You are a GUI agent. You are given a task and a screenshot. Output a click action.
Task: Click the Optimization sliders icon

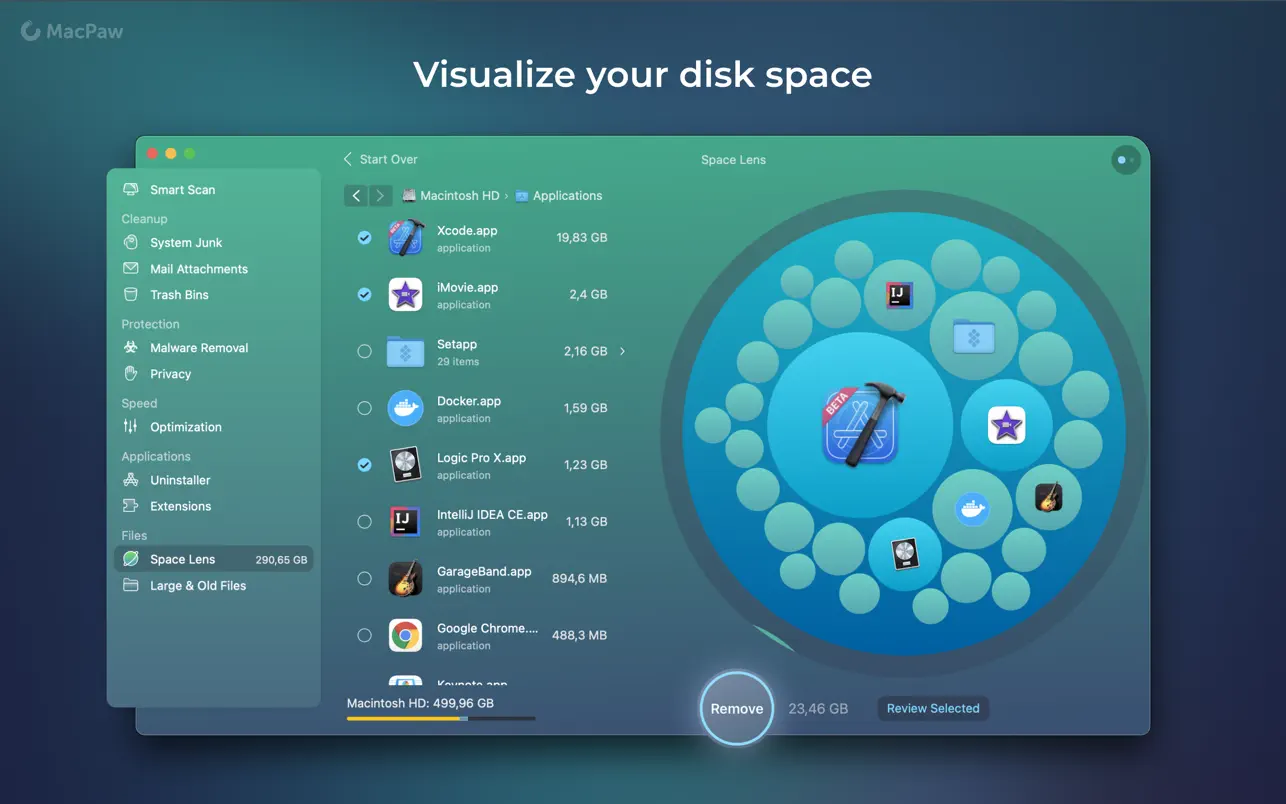pos(130,427)
